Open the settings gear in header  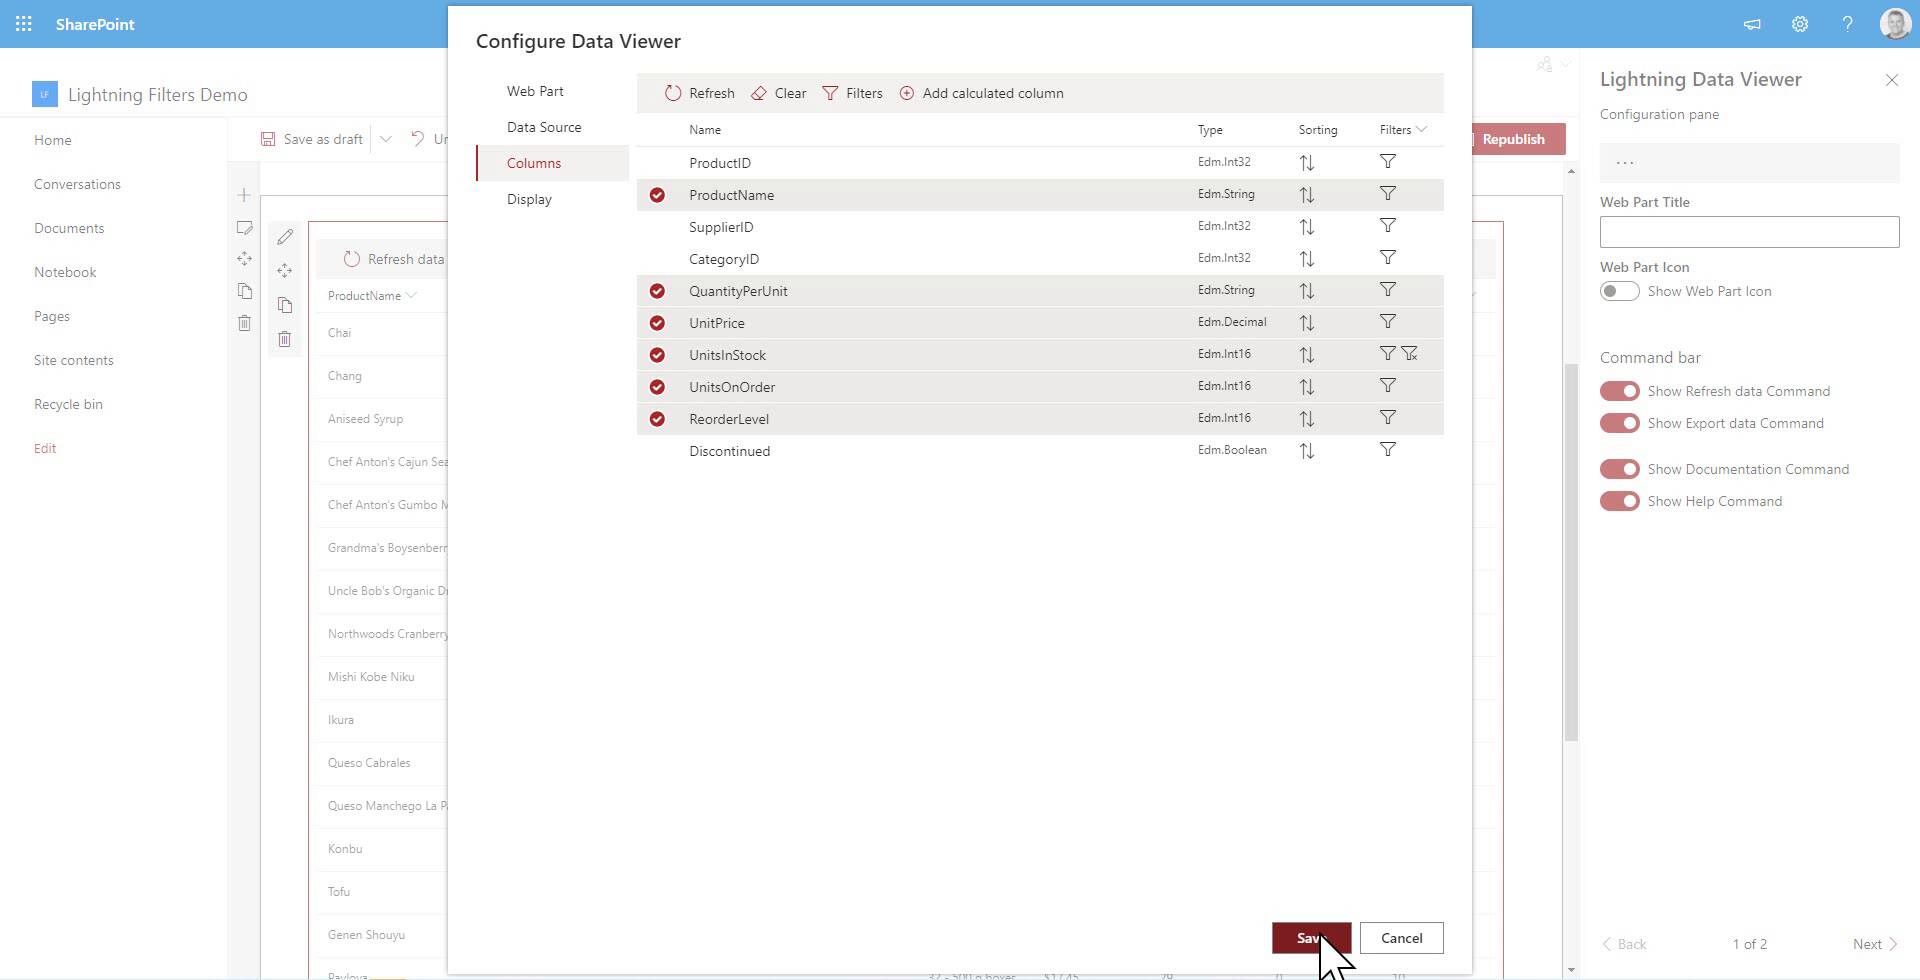pyautogui.click(x=1800, y=24)
